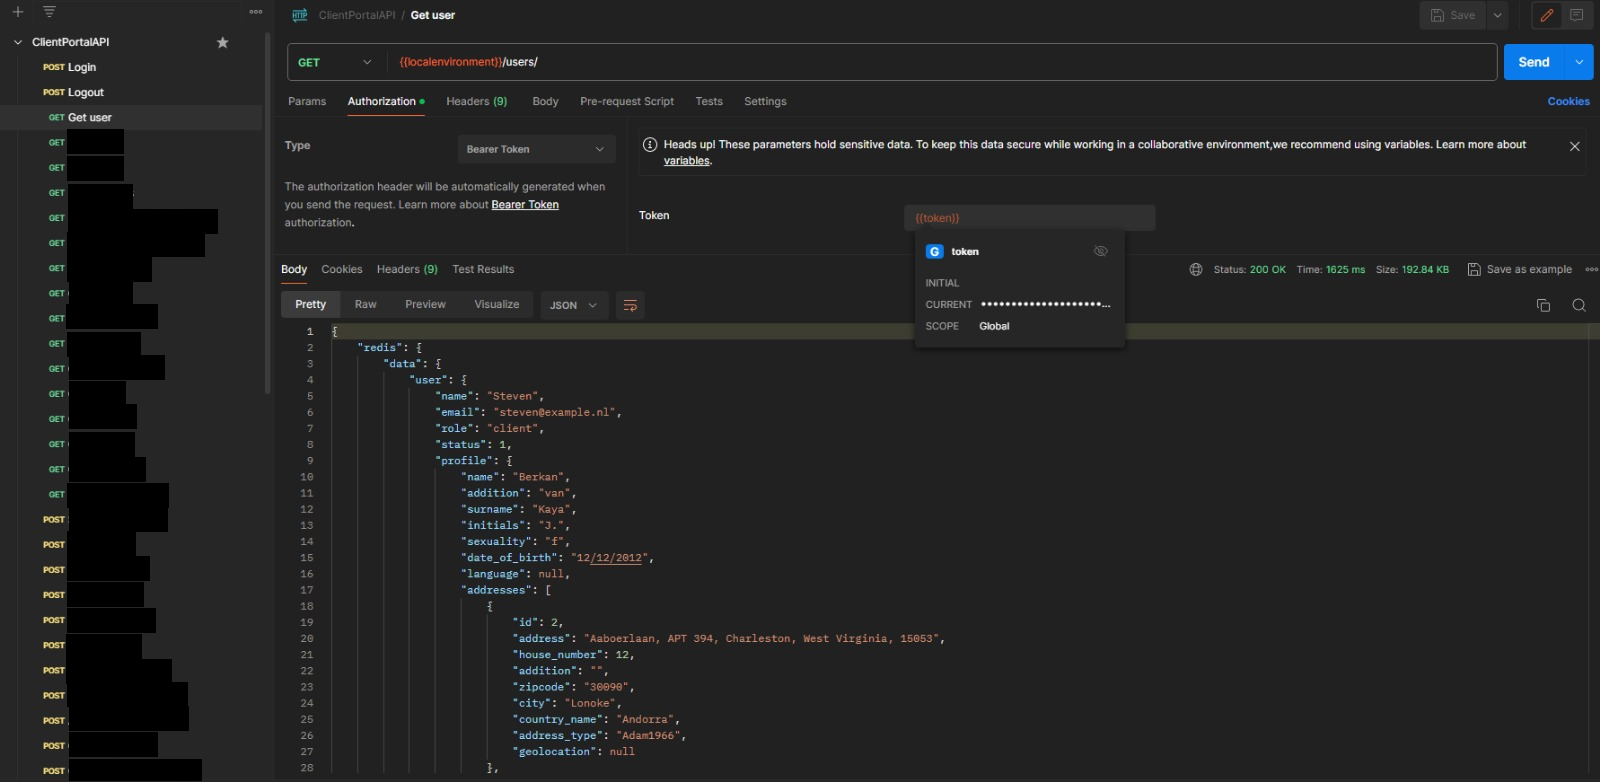Click the pencil edit icon
The height and width of the screenshot is (782, 1600).
pyautogui.click(x=1547, y=15)
